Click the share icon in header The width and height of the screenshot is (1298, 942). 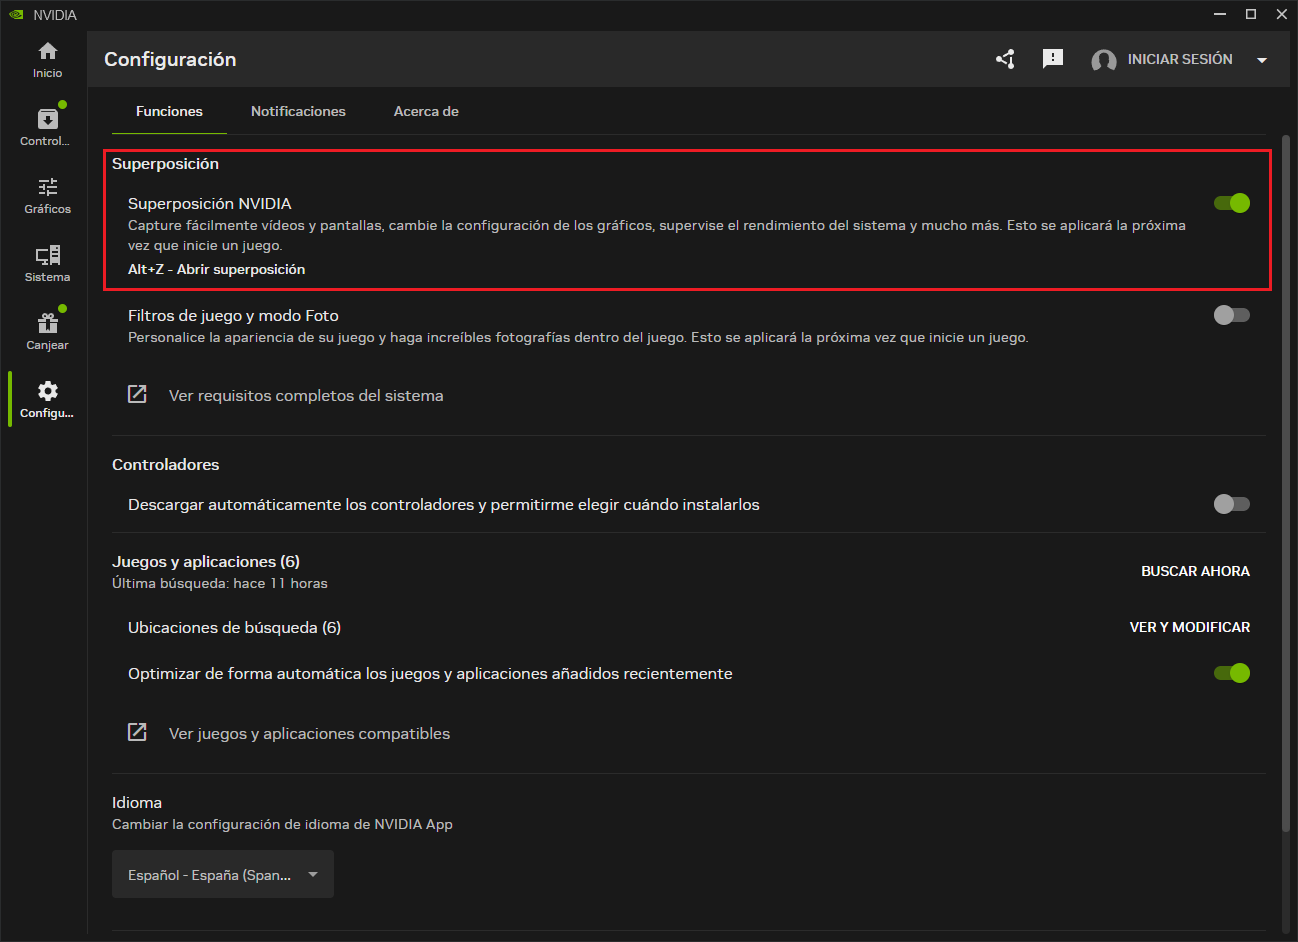coord(1005,59)
